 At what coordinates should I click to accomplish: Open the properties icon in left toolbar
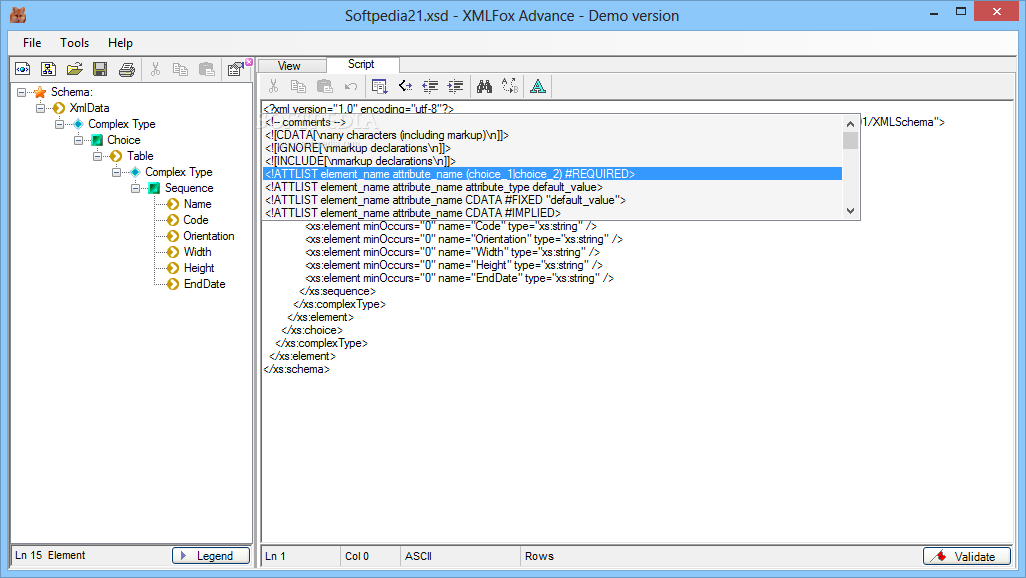point(234,69)
